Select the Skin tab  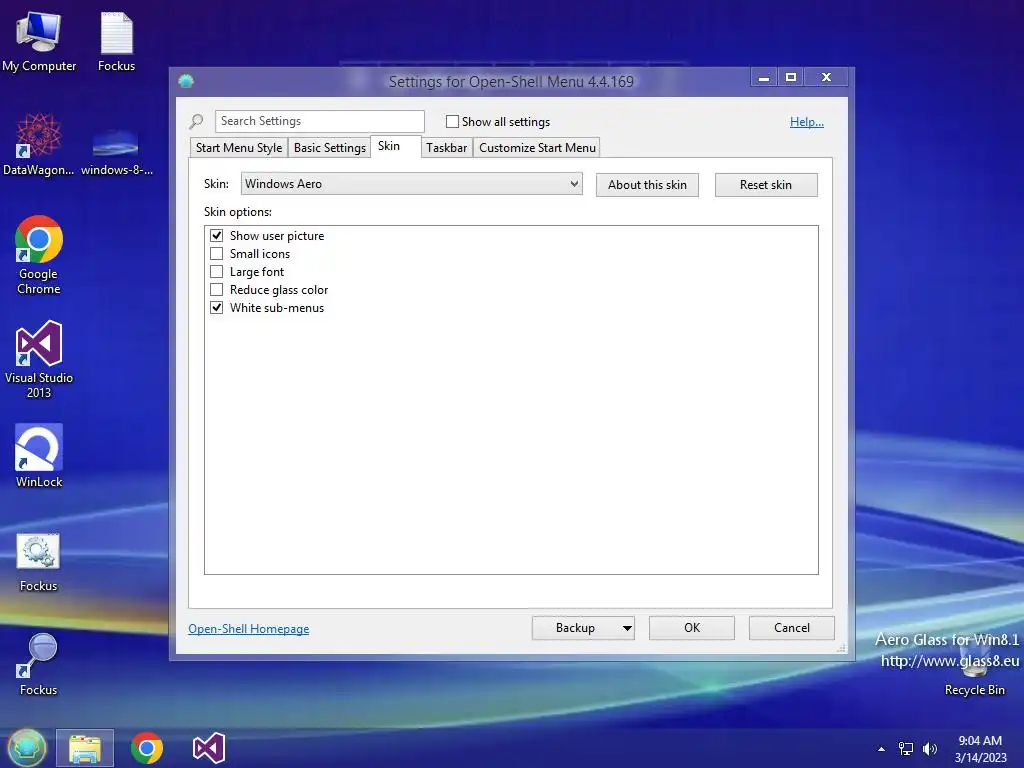pyautogui.click(x=395, y=146)
